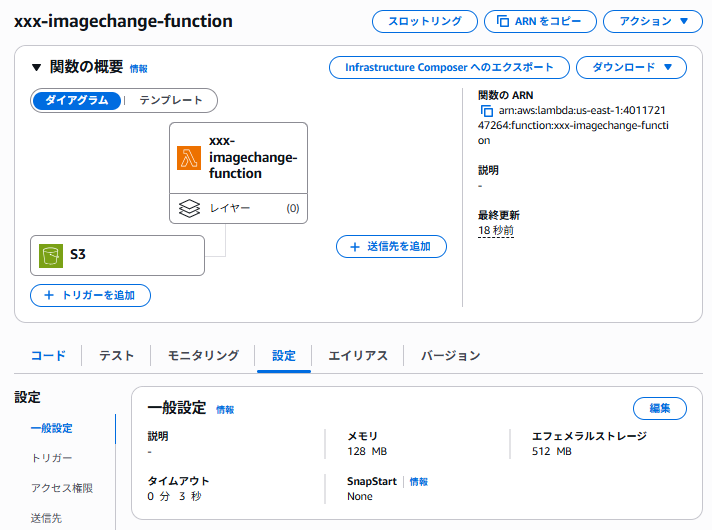Click the function ARN text
The height and width of the screenshot is (530, 712).
pos(573,125)
